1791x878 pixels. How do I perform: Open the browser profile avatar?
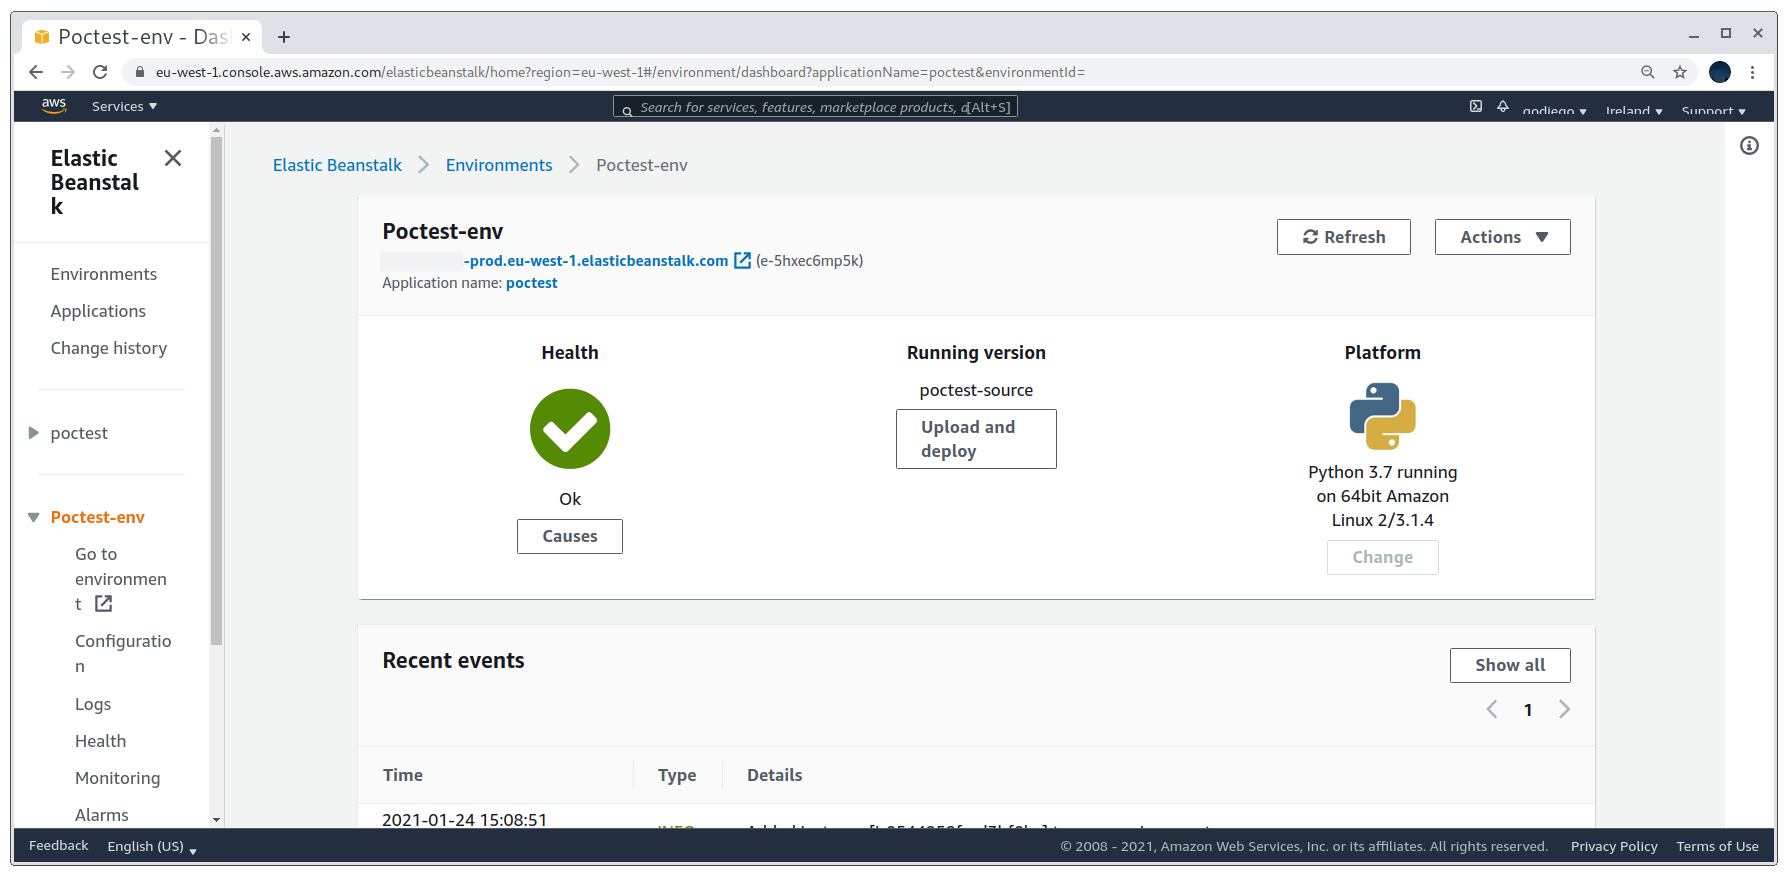[1720, 72]
